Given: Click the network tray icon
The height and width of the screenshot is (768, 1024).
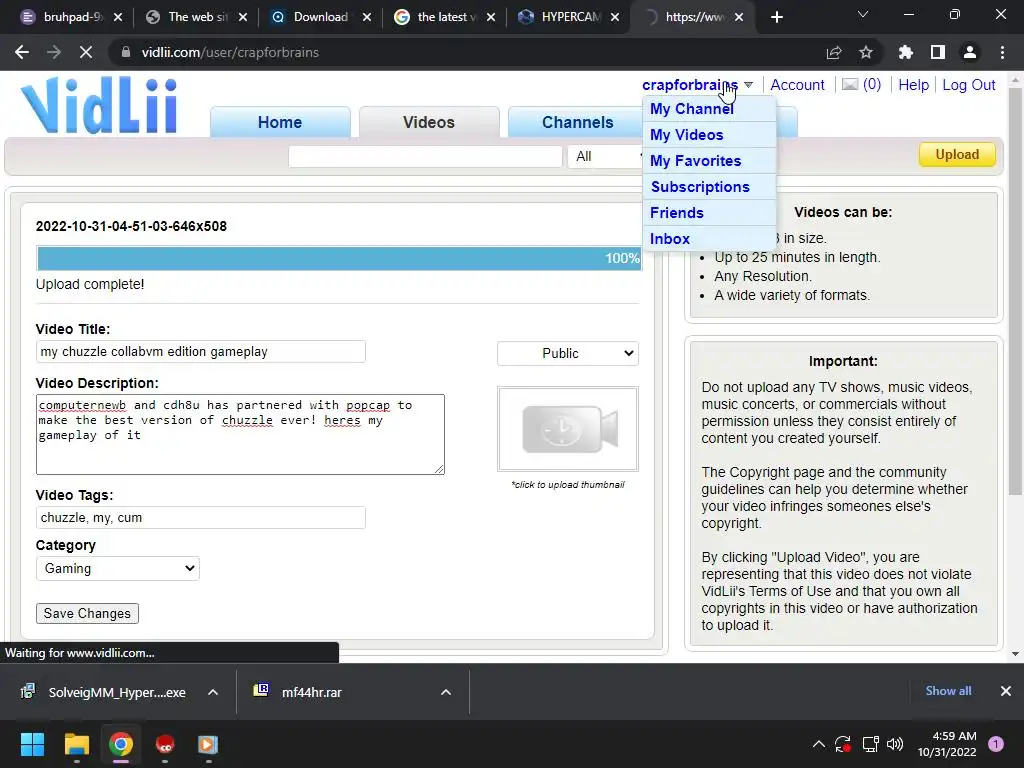Looking at the screenshot, I should (871, 744).
